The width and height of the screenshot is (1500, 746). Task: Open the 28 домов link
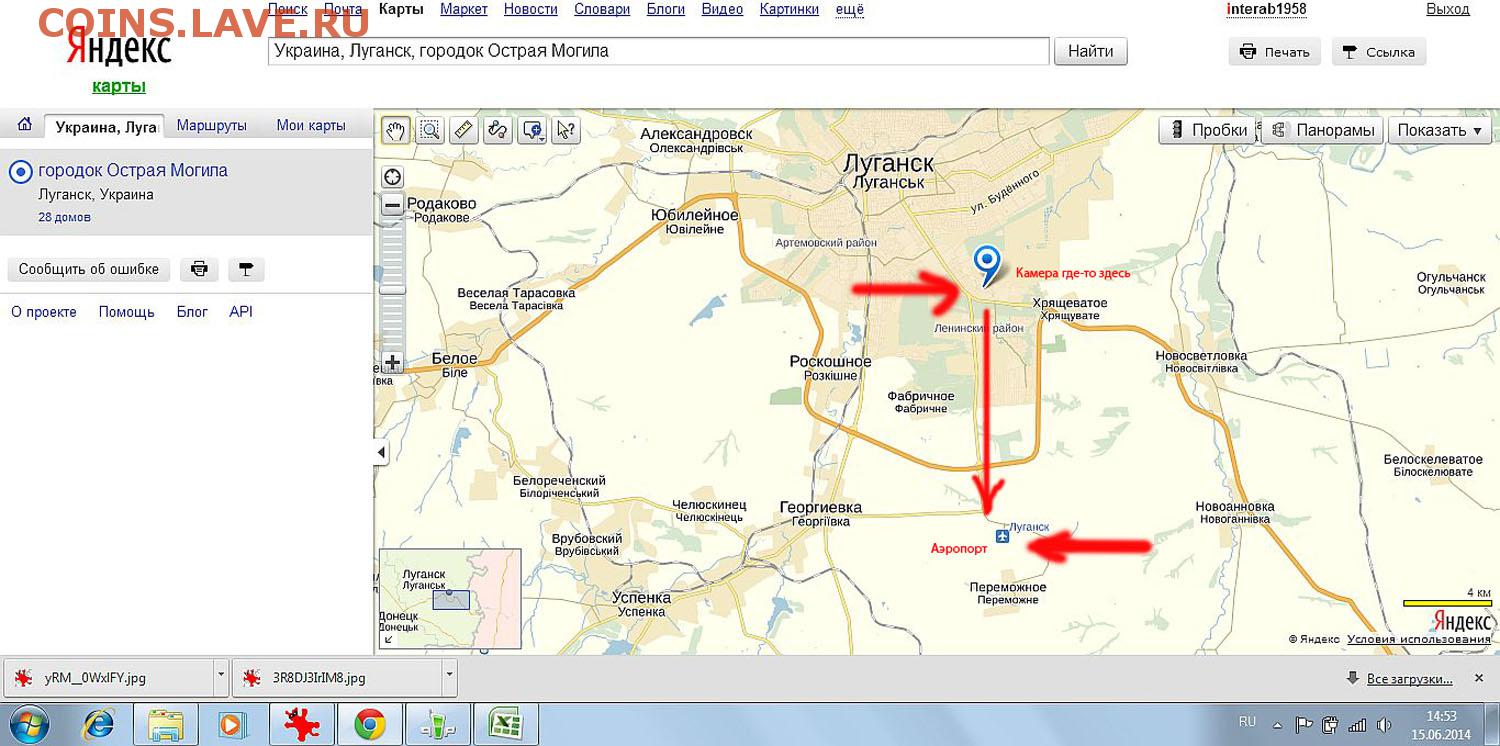click(x=64, y=217)
